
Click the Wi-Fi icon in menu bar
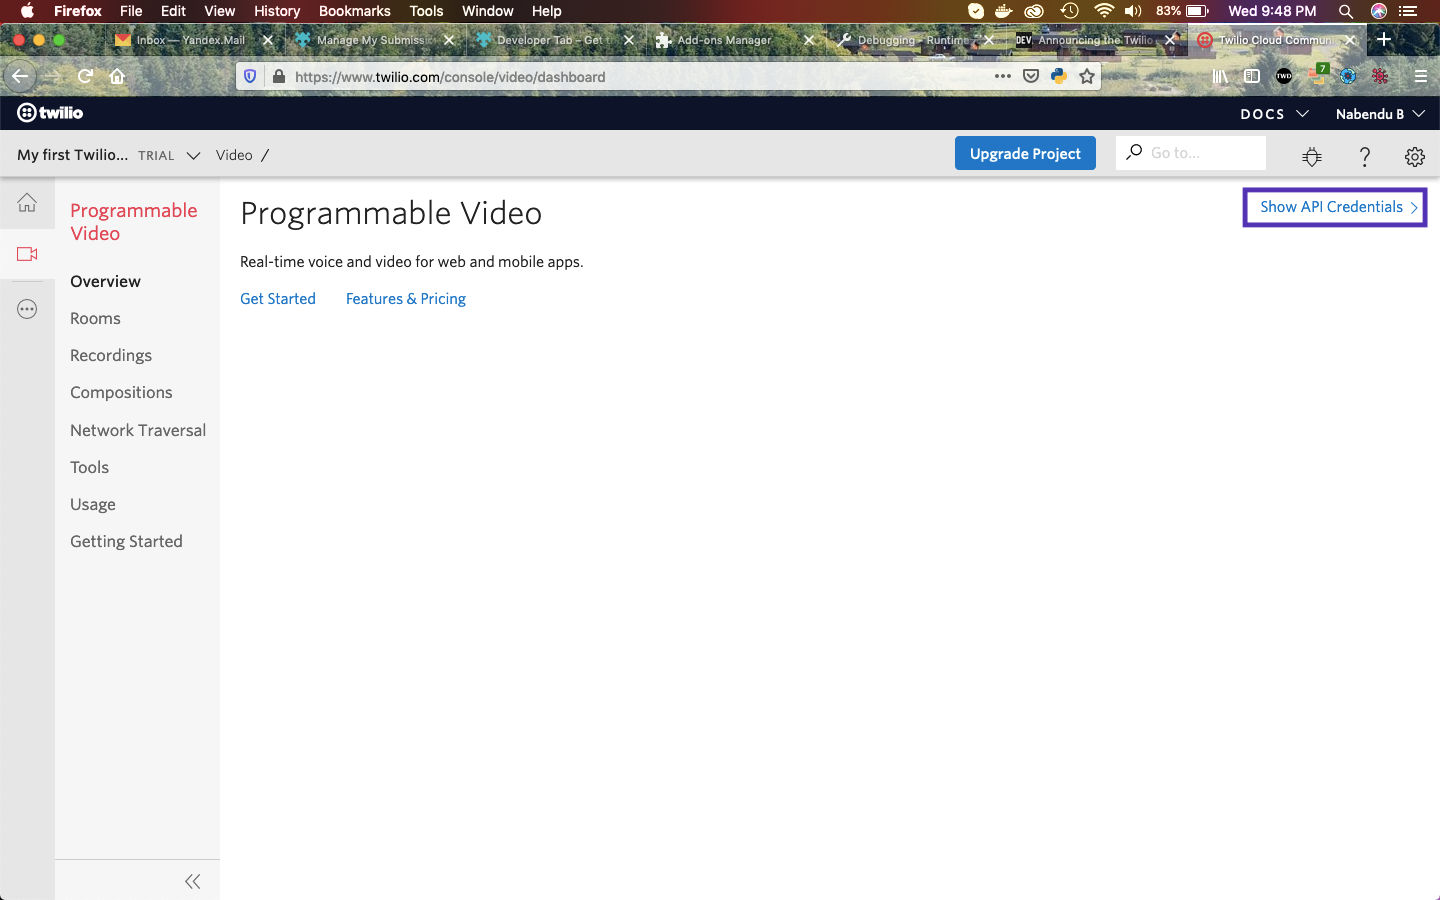(1104, 11)
